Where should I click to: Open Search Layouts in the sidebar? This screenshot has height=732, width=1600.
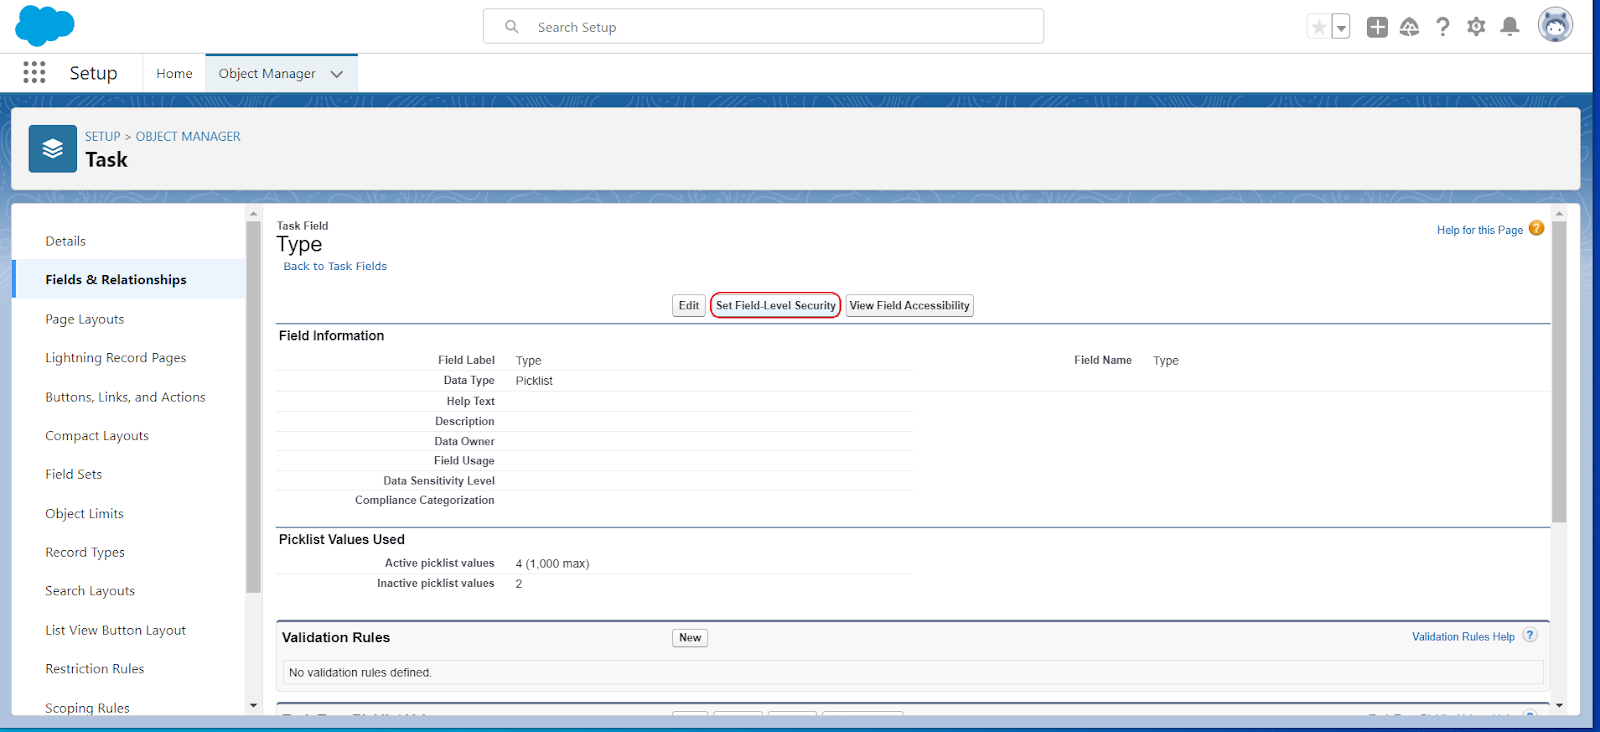[x=90, y=591]
